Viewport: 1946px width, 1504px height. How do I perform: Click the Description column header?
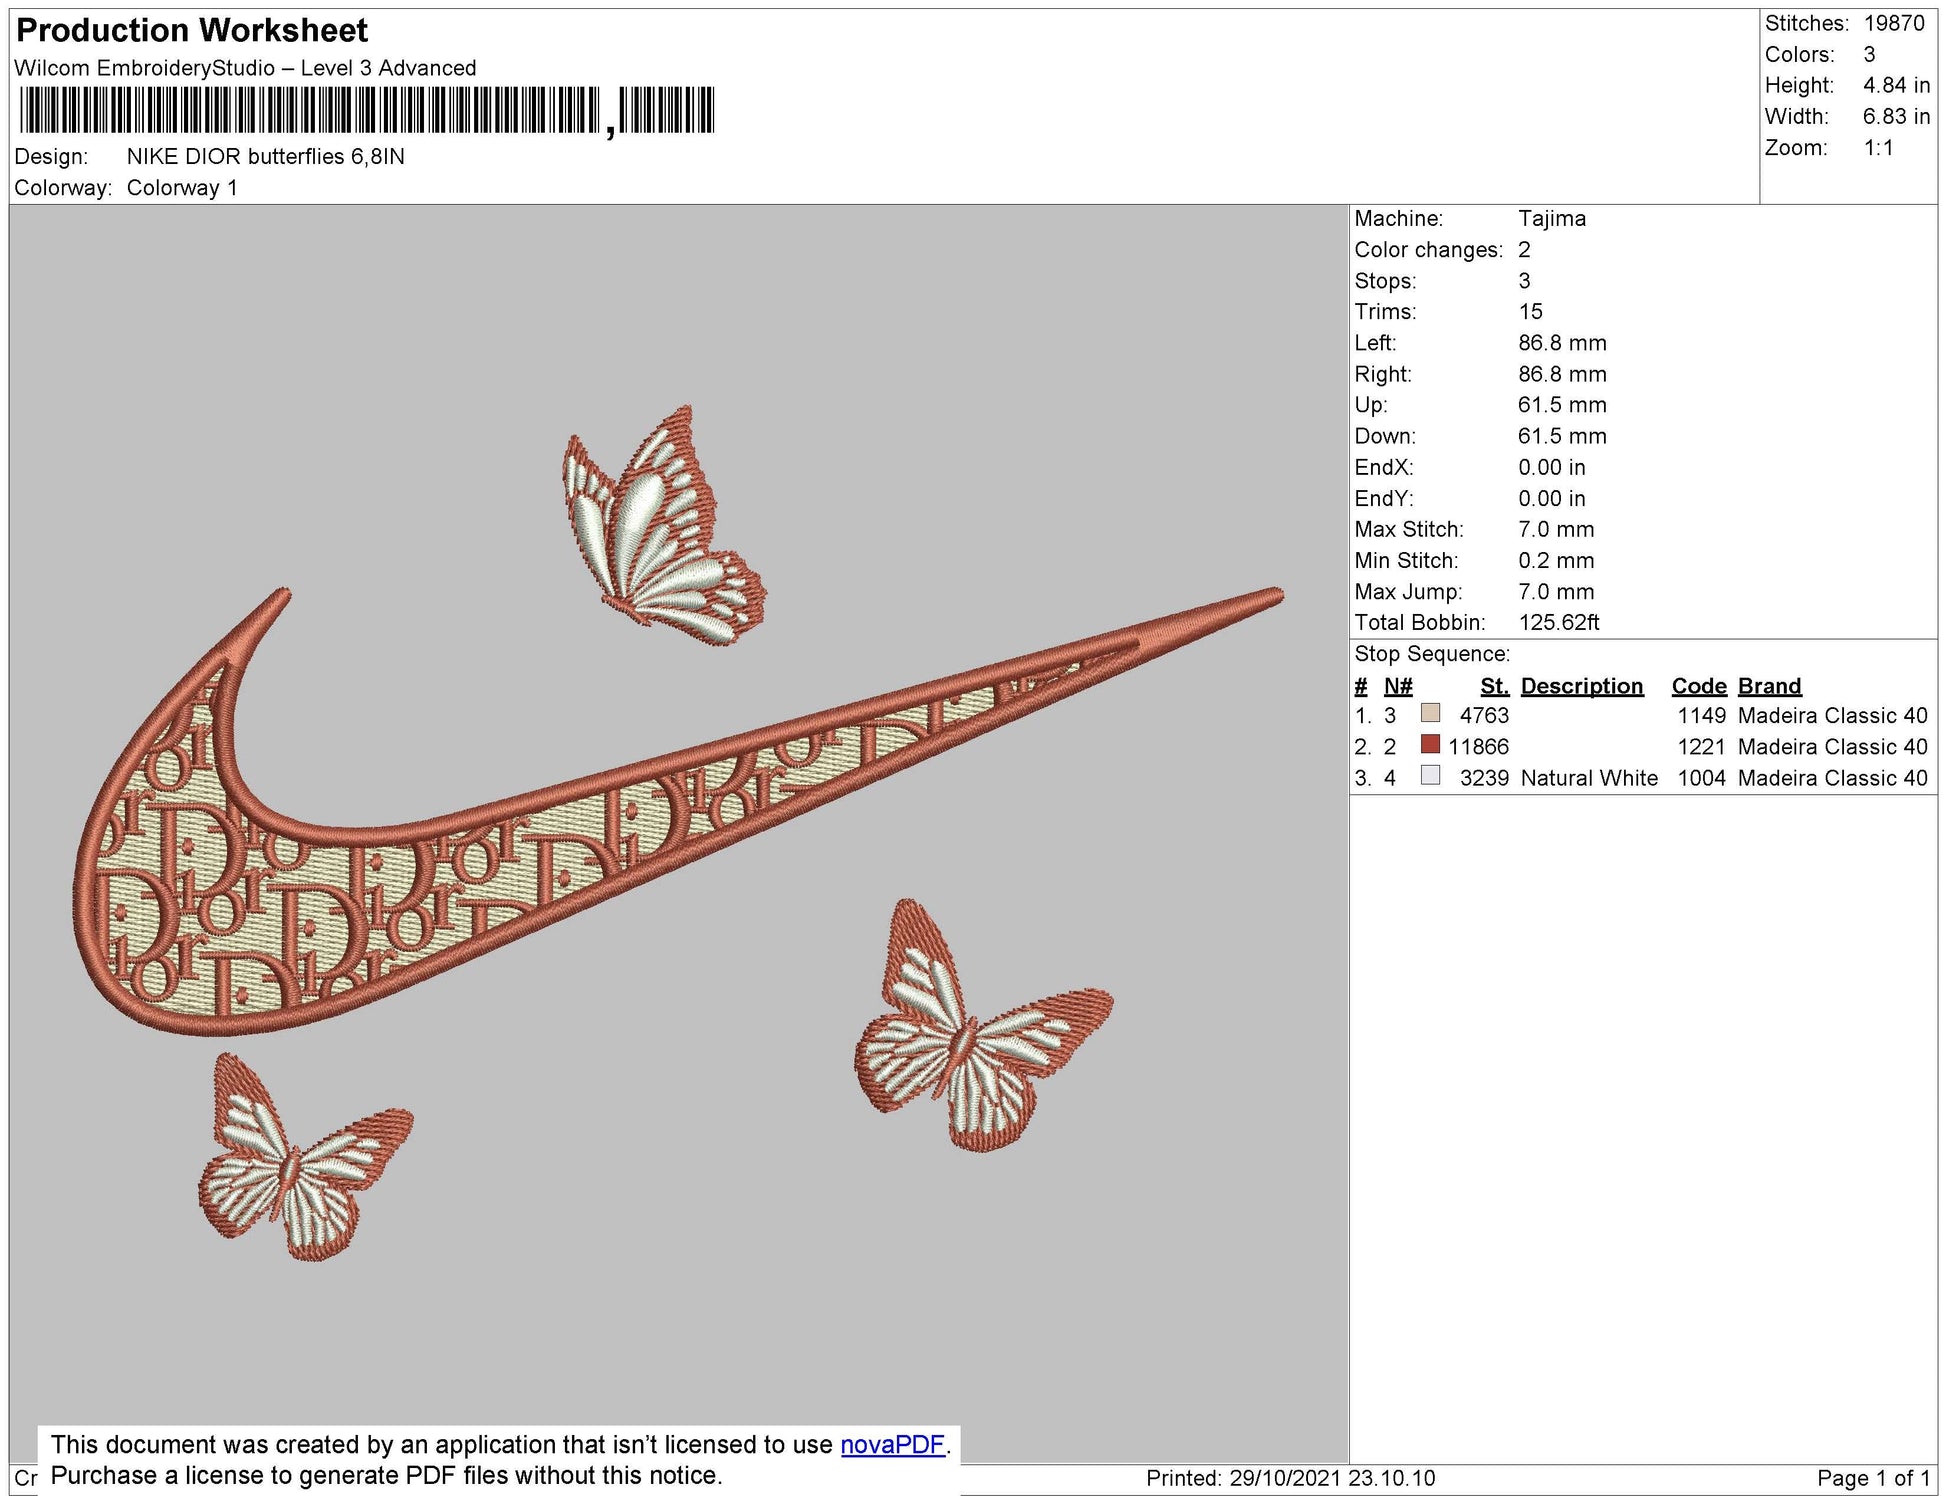pos(1581,686)
